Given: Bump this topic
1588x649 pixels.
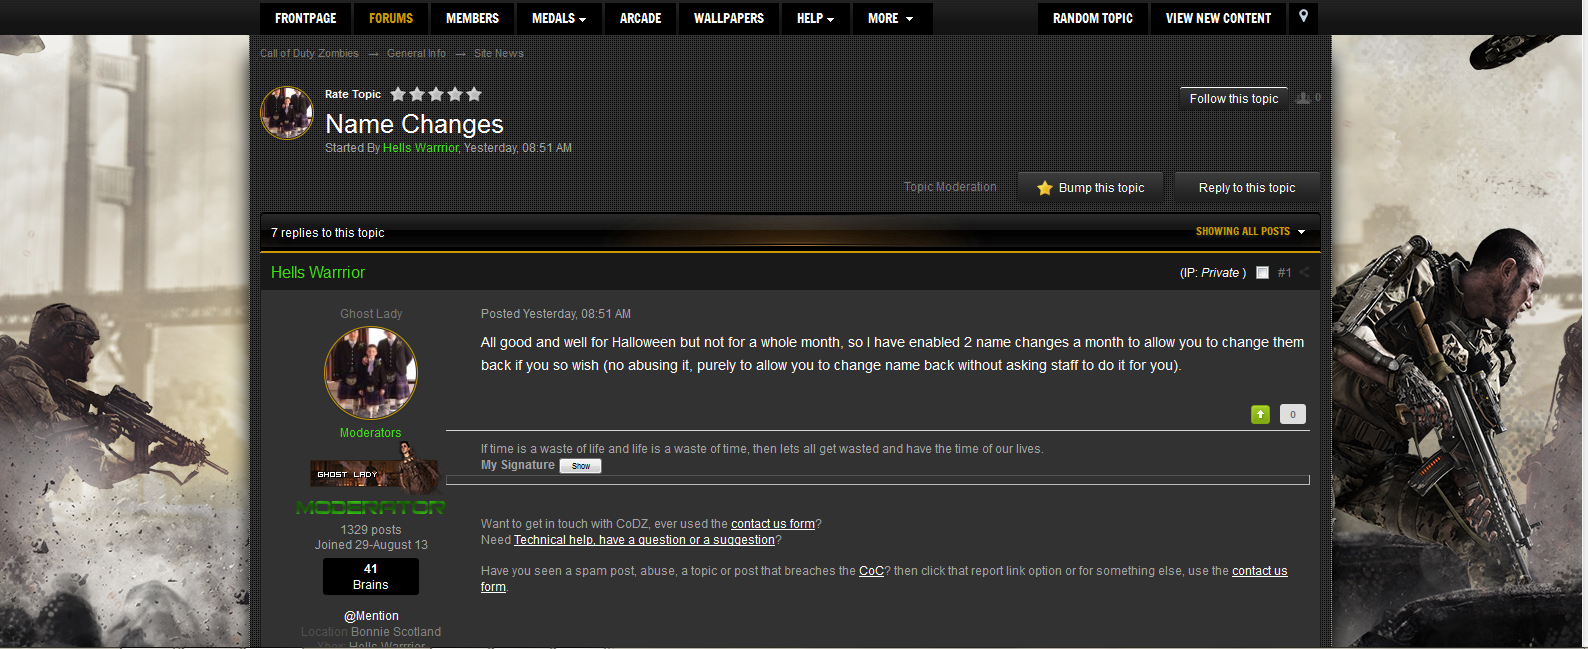Looking at the screenshot, I should coord(1091,187).
